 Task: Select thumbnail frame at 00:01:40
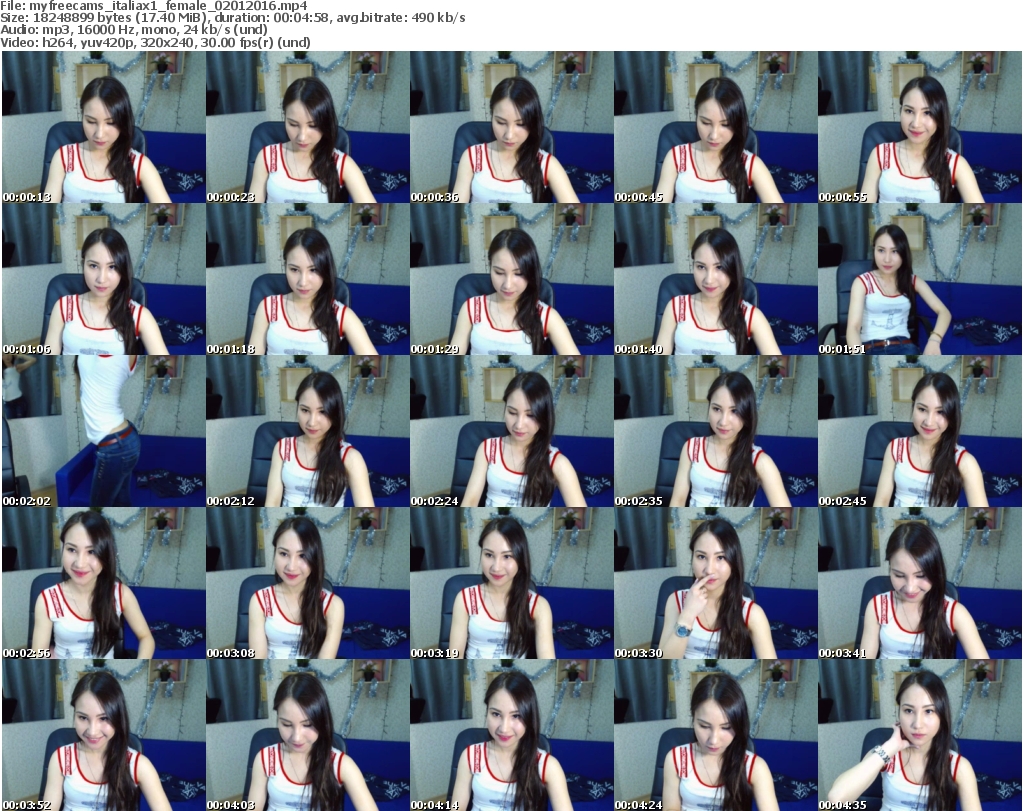[716, 279]
